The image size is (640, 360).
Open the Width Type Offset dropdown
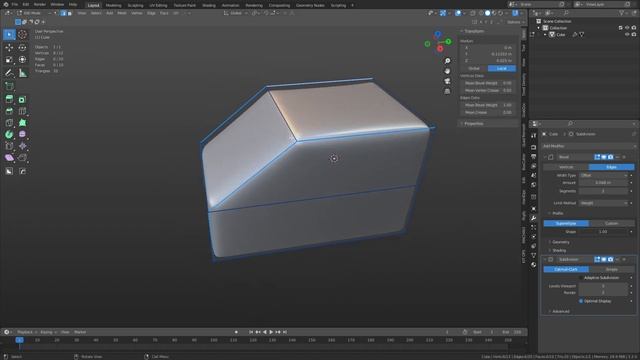603,175
